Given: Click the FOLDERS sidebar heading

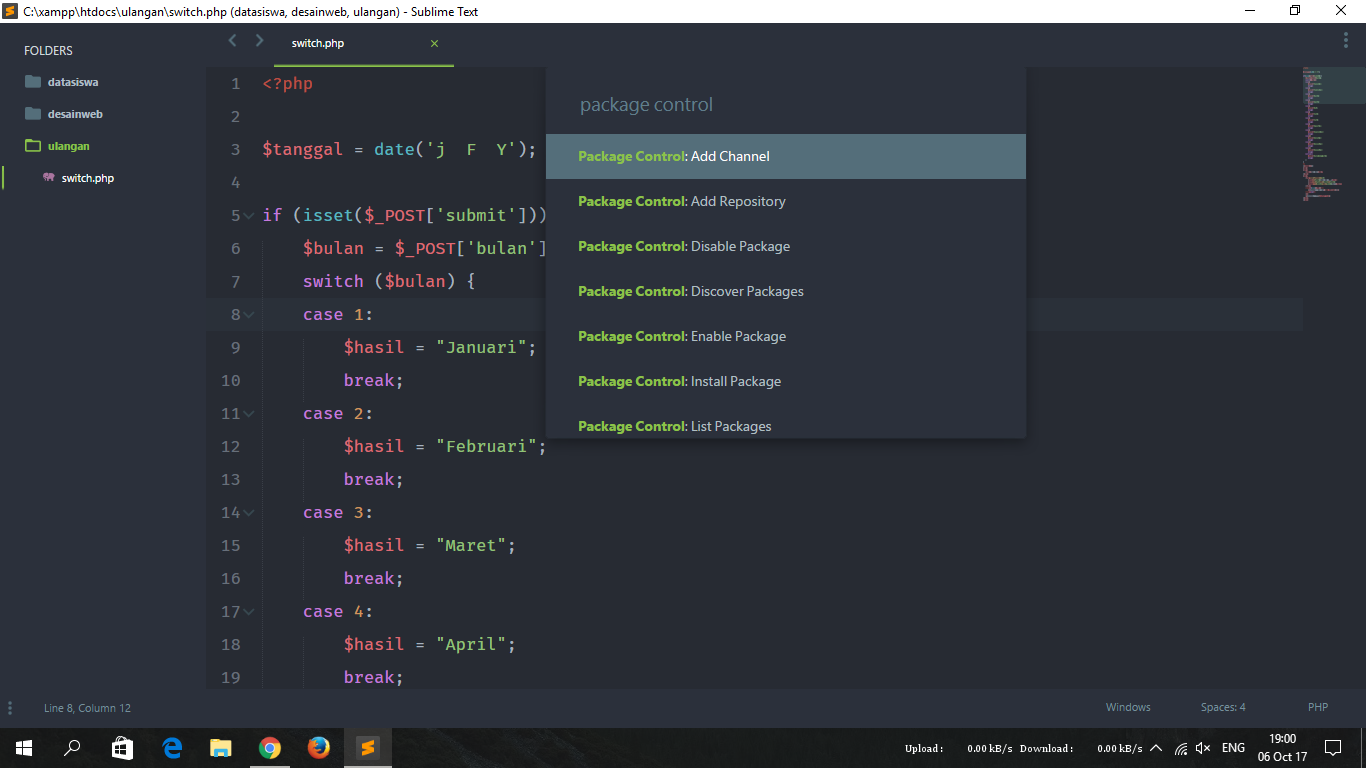Looking at the screenshot, I should pos(48,51).
